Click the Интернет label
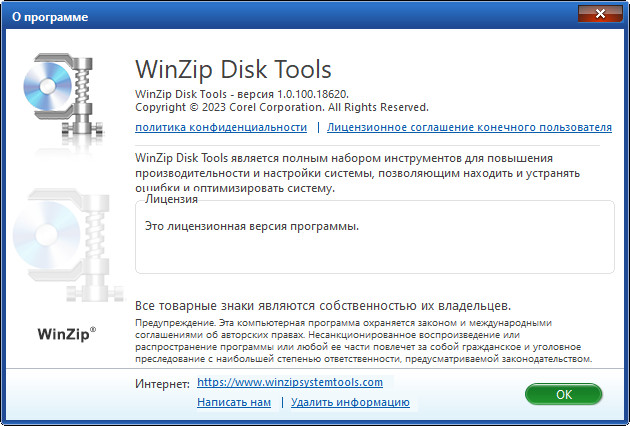The height and width of the screenshot is (426, 630). click(160, 383)
